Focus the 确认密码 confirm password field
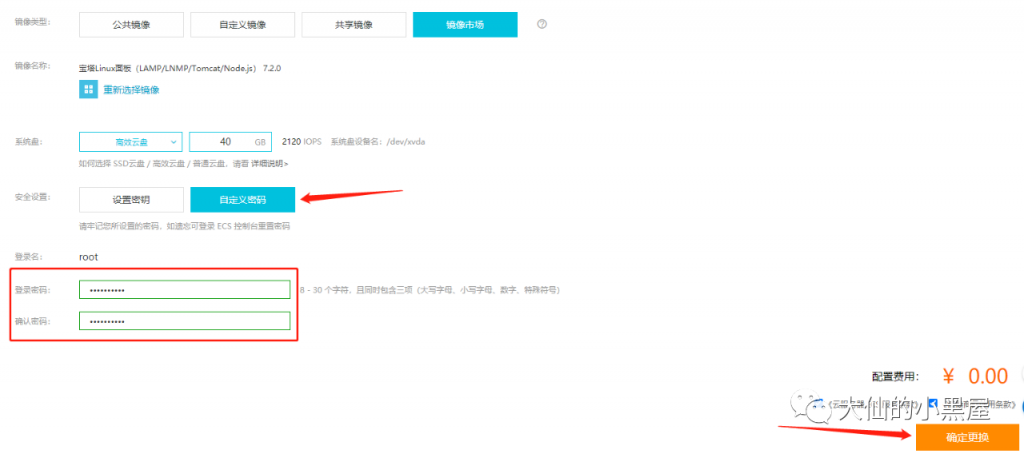 click(184, 321)
